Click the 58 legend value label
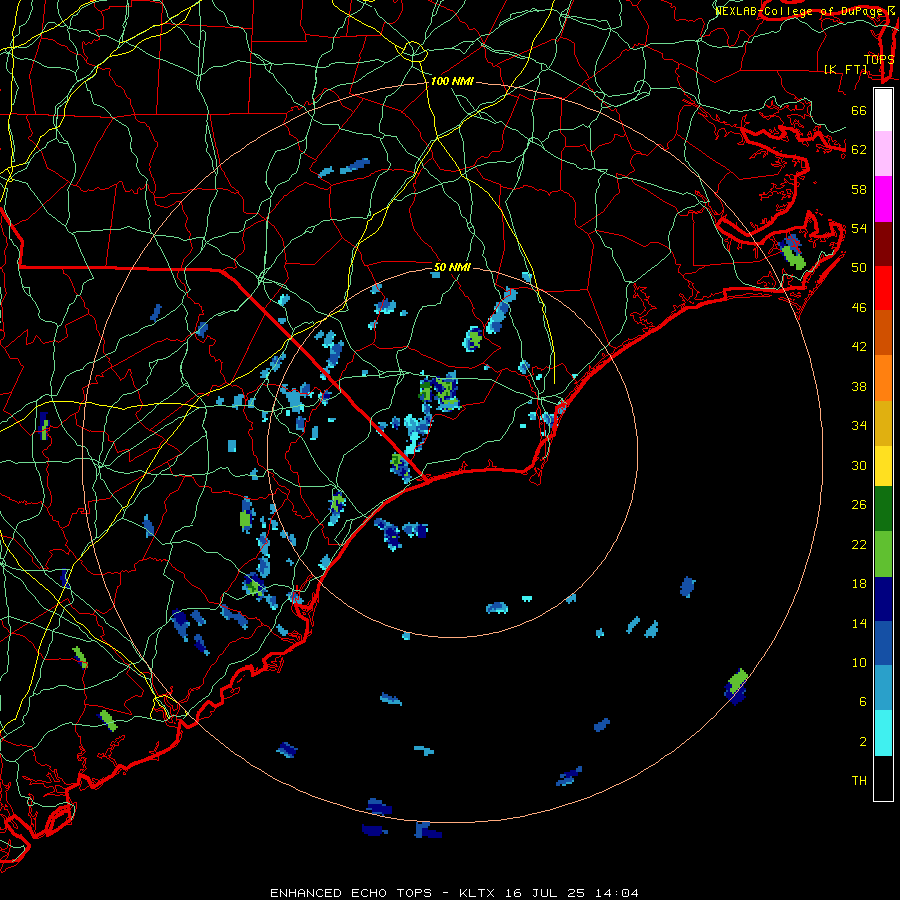The image size is (900, 900). pyautogui.click(x=859, y=189)
